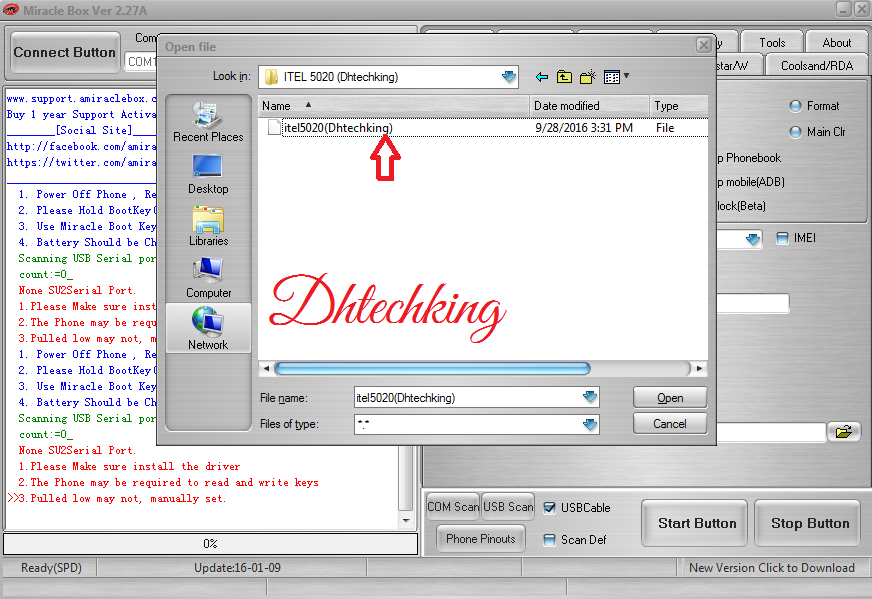Click Ready(SPD) in status bar

coord(51,567)
